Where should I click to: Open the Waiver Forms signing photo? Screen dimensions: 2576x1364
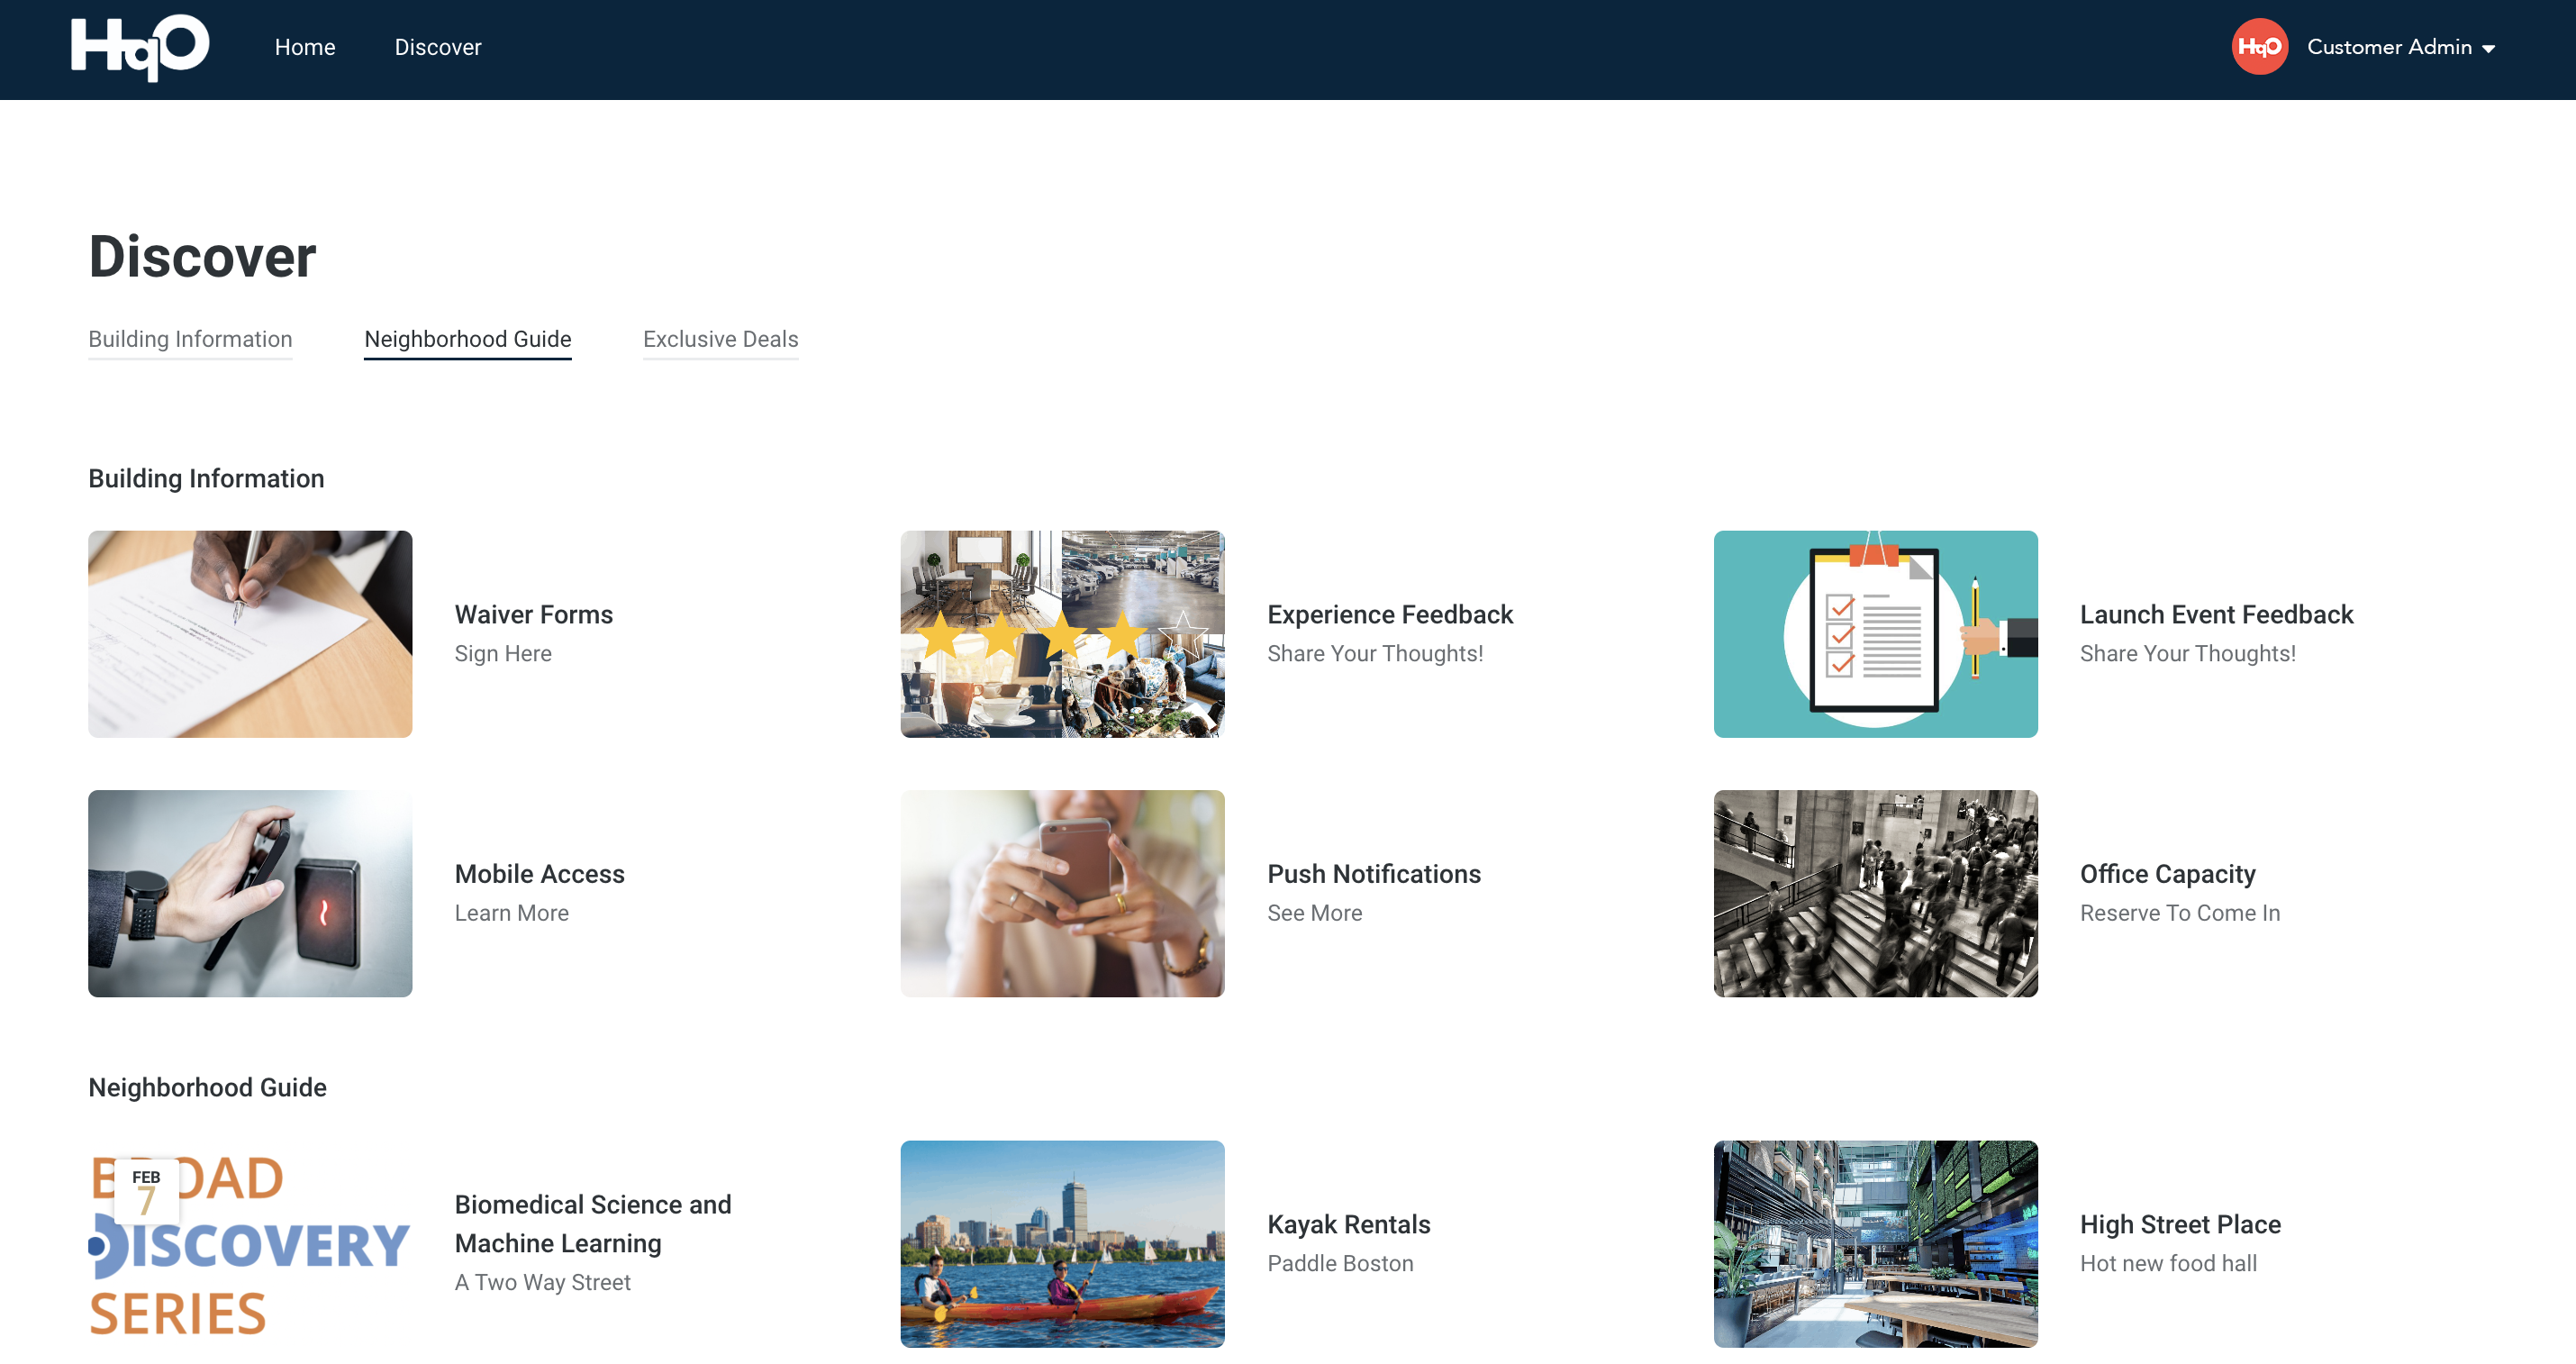click(250, 634)
